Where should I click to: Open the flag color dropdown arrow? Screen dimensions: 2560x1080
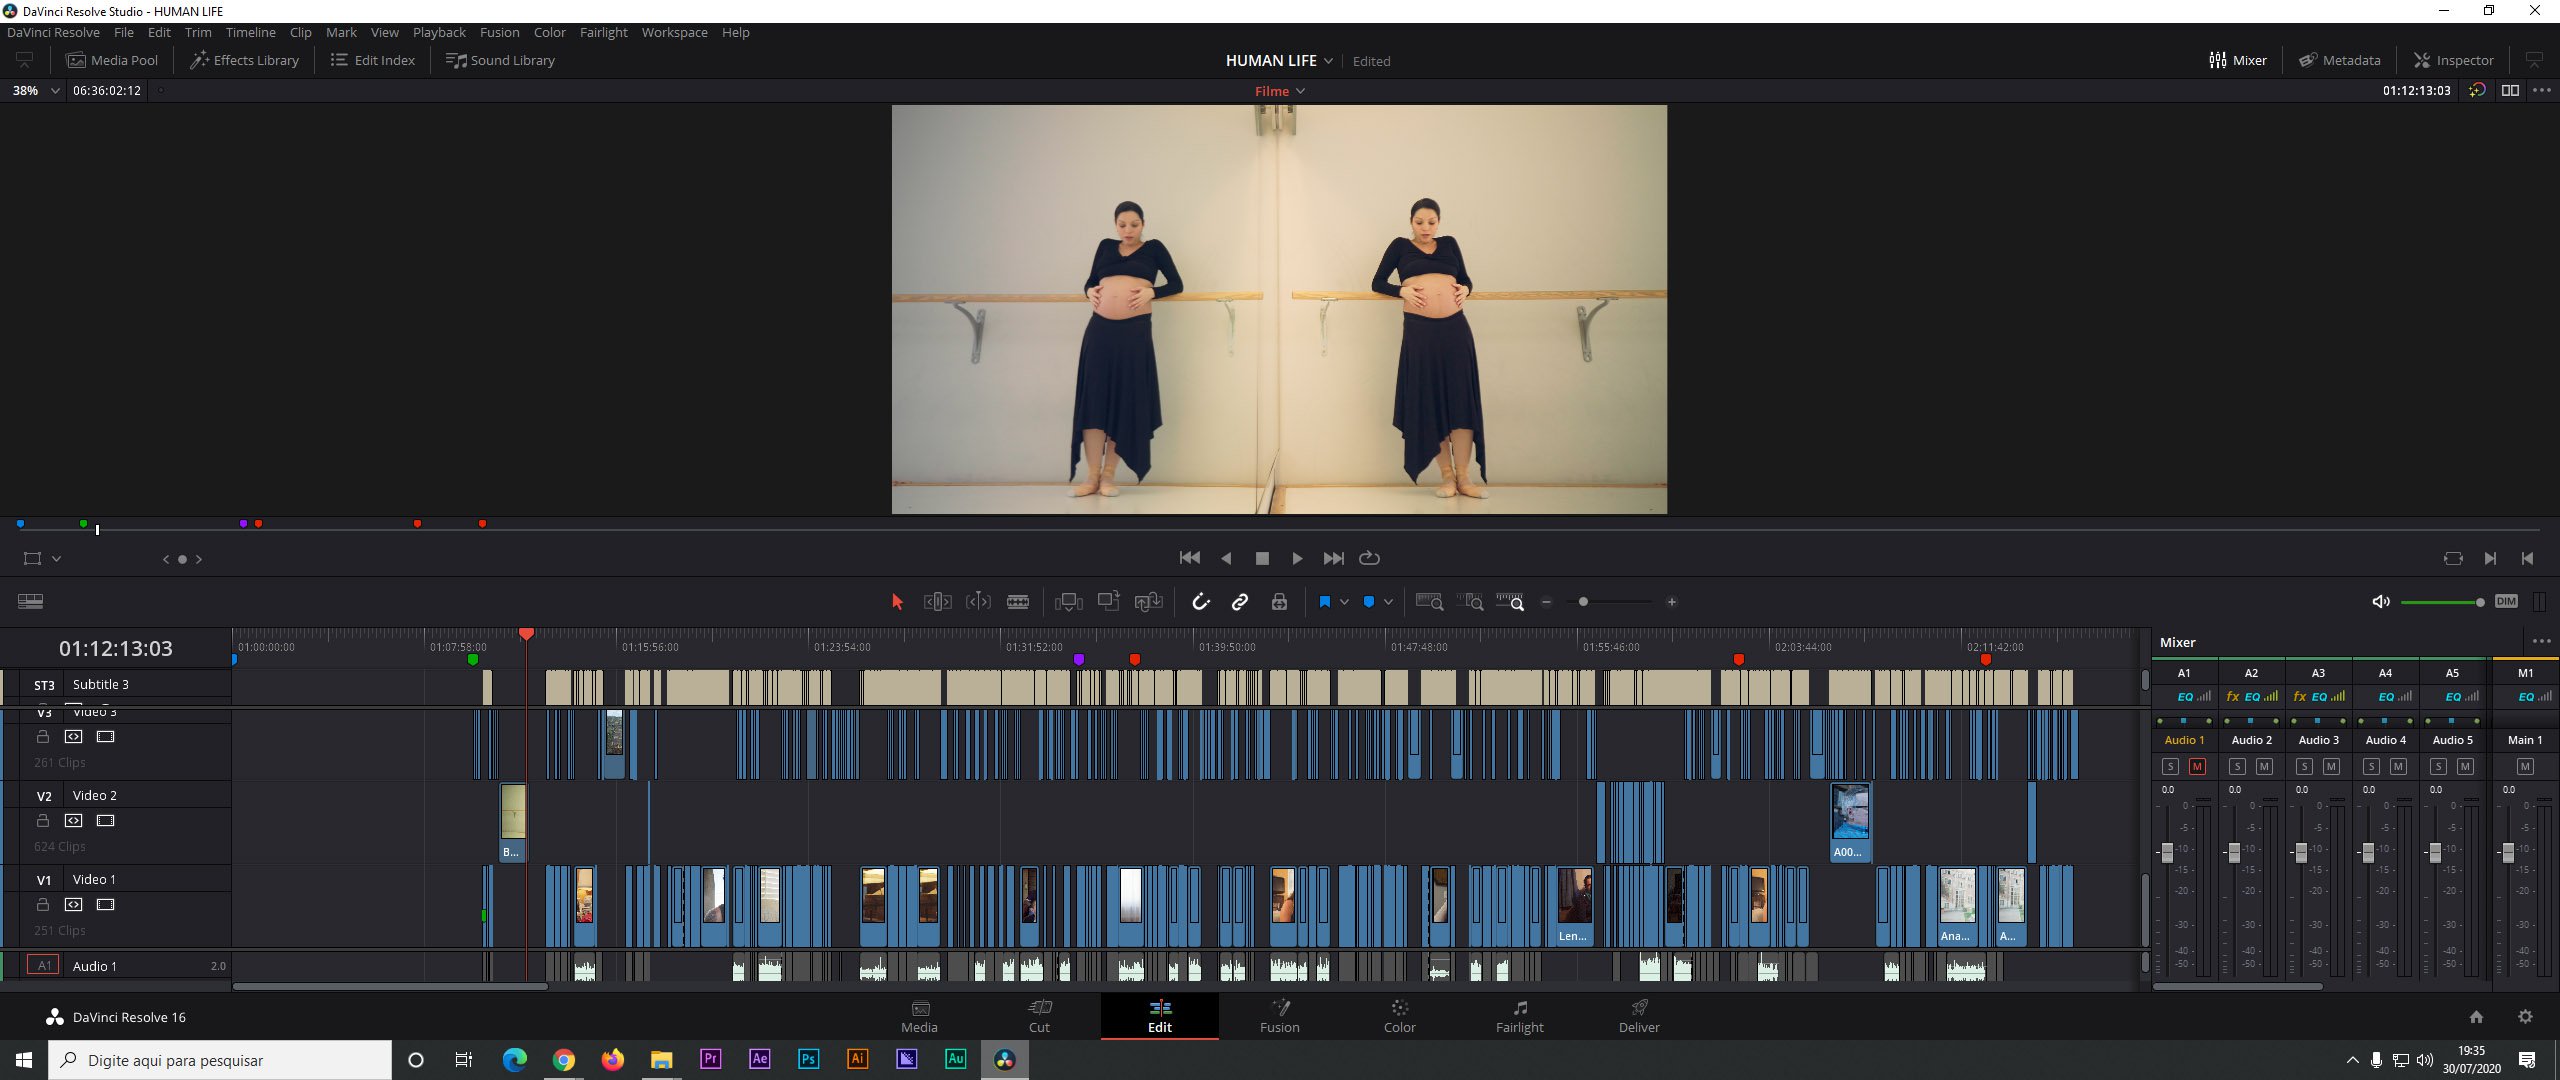tap(1344, 602)
